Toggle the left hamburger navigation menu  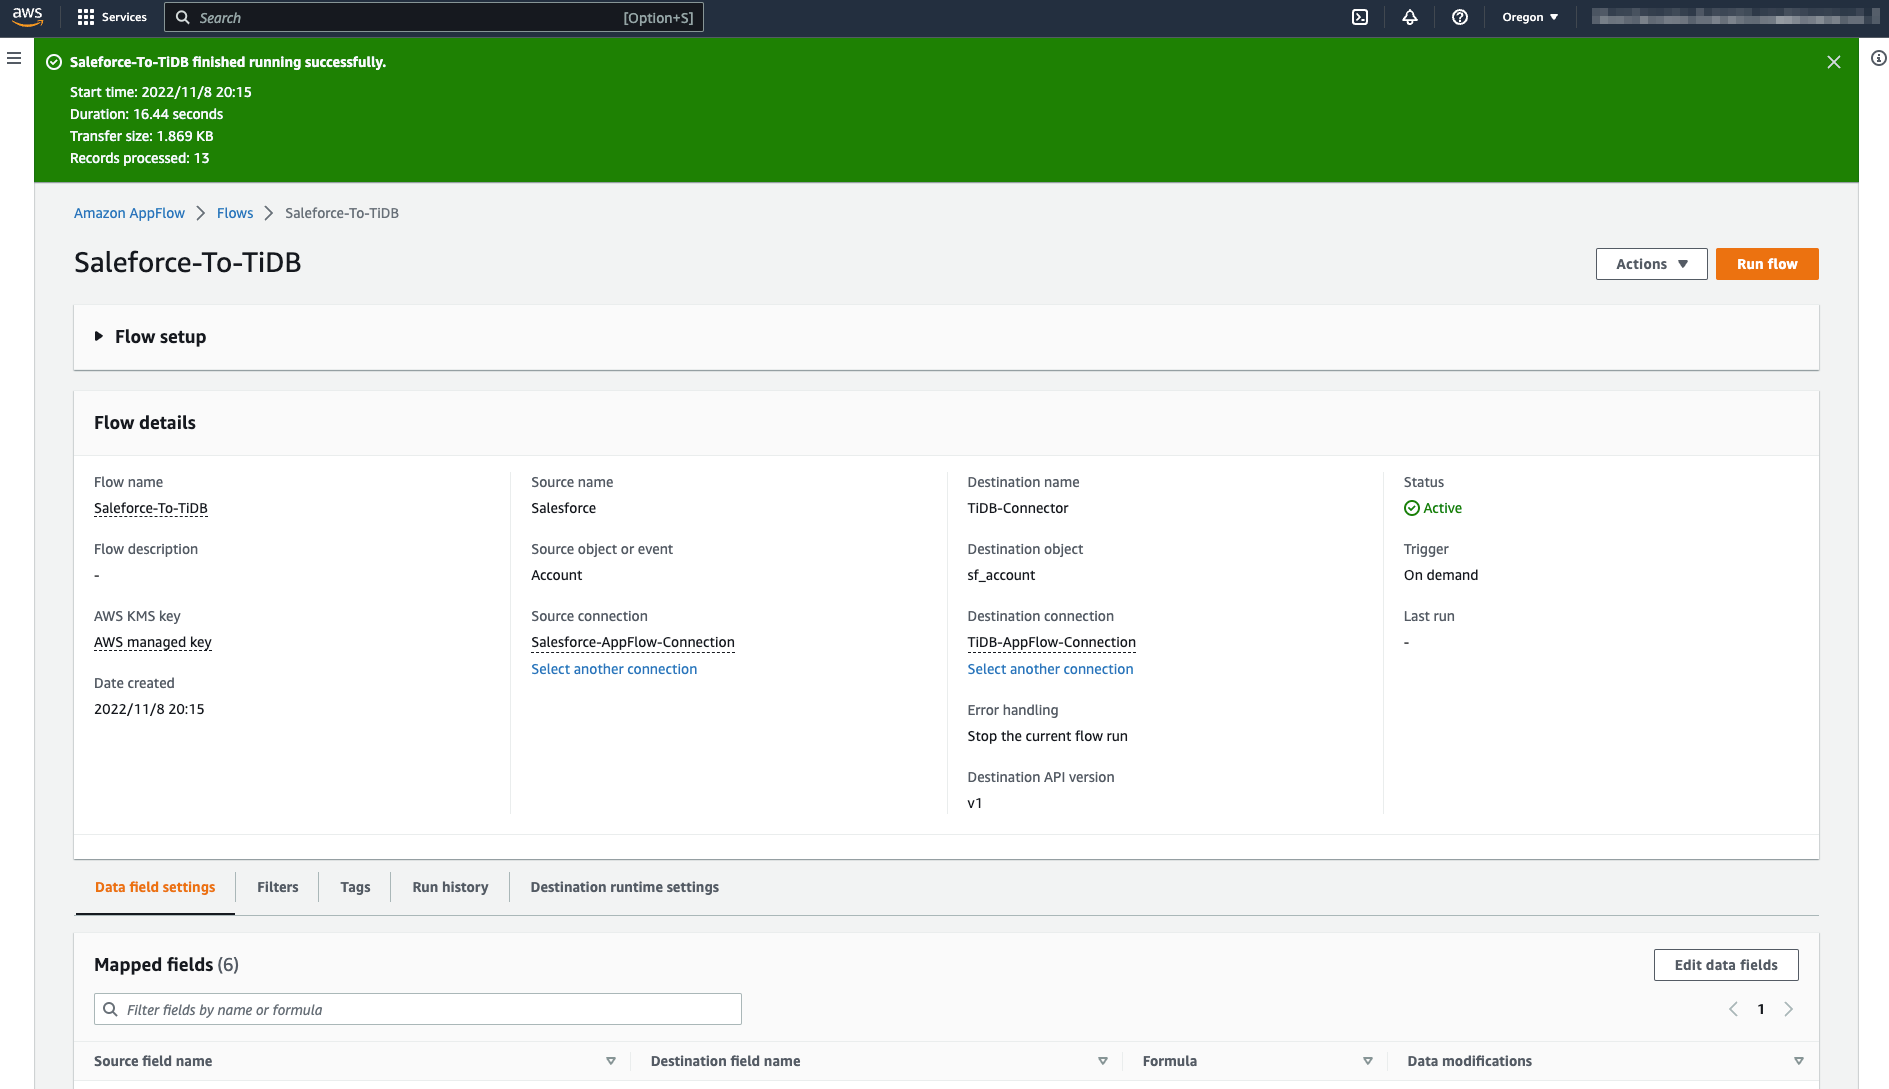coord(14,58)
